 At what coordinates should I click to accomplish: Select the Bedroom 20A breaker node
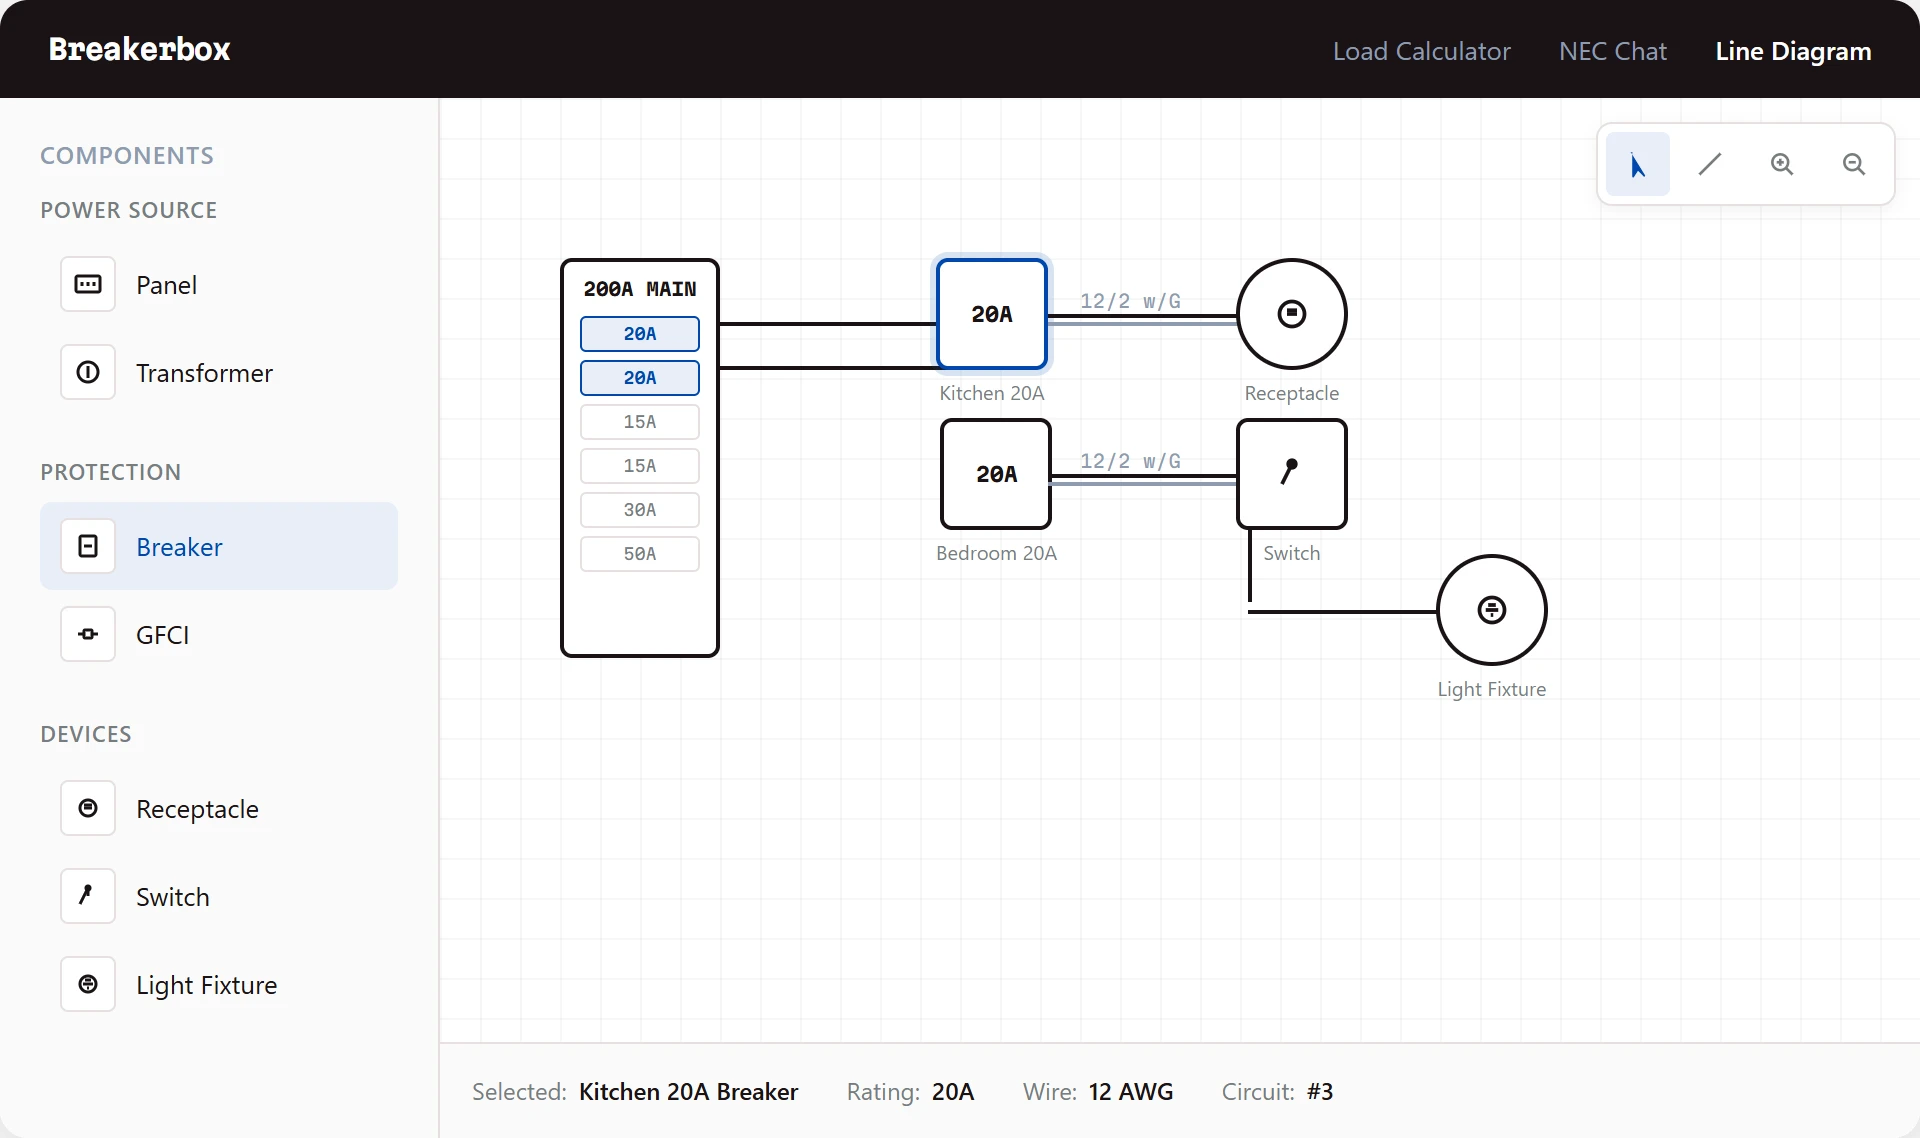tap(996, 474)
